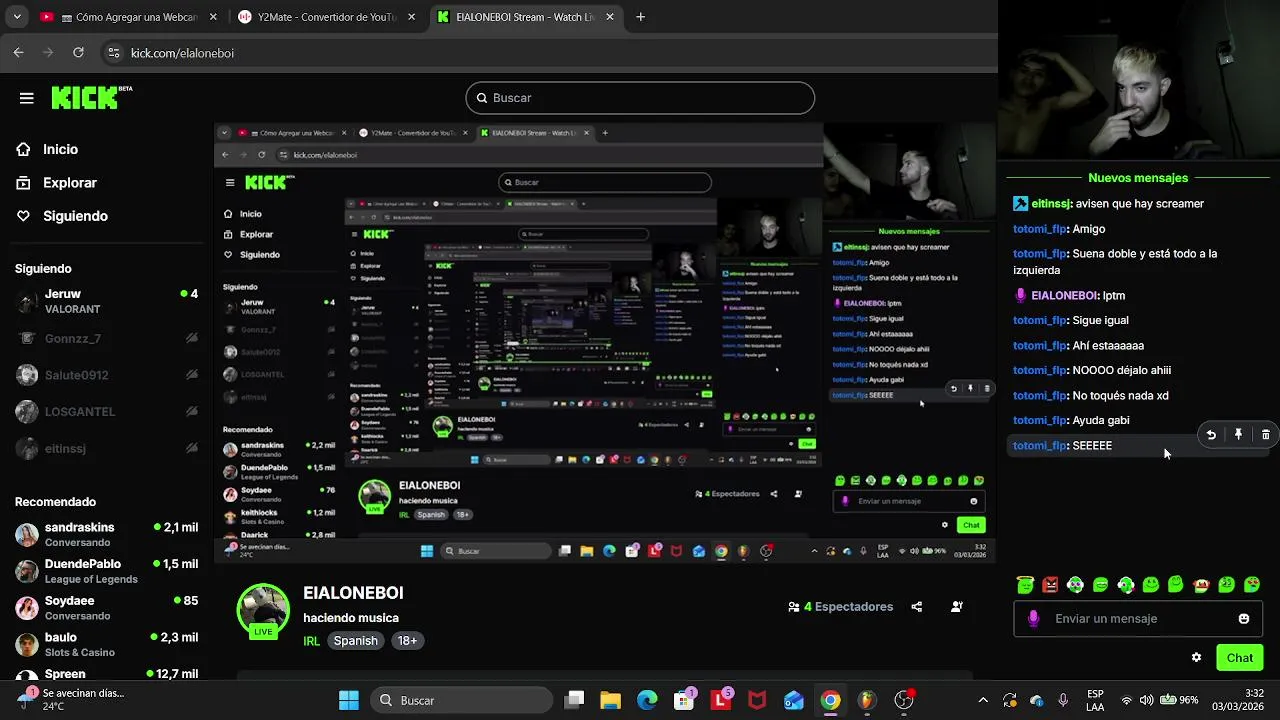This screenshot has width=1280, height=720.
Task: Open DuendePablo's League of Legends stream
Action: 106,571
